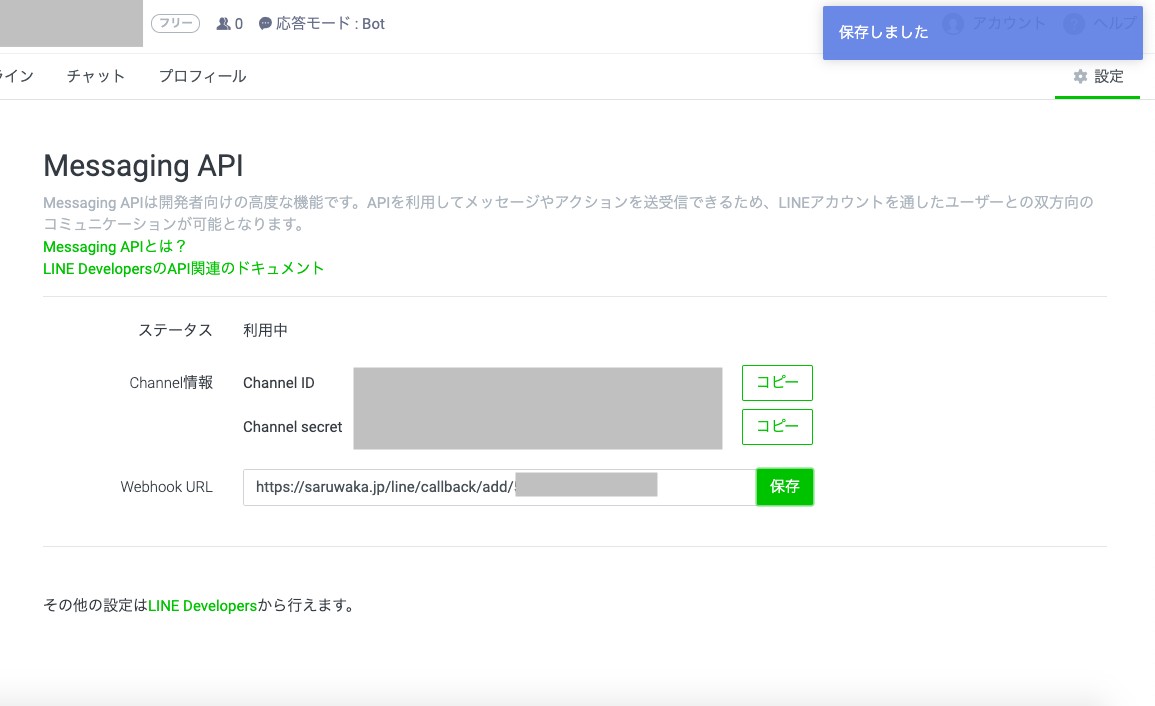Click the 利用中 status value
1155x706 pixels.
(265, 330)
